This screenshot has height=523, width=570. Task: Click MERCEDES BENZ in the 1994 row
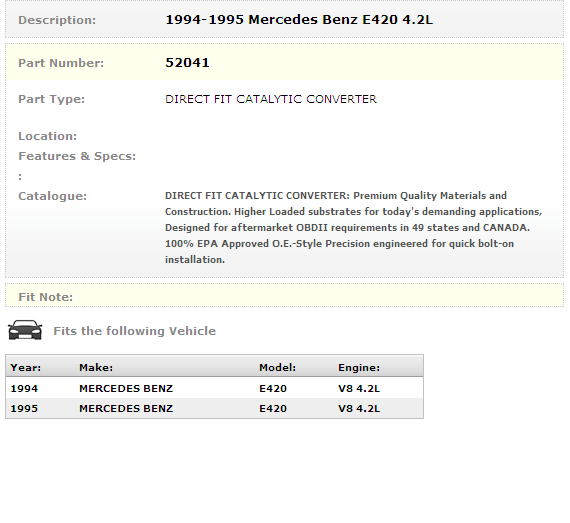pyautogui.click(x=126, y=389)
